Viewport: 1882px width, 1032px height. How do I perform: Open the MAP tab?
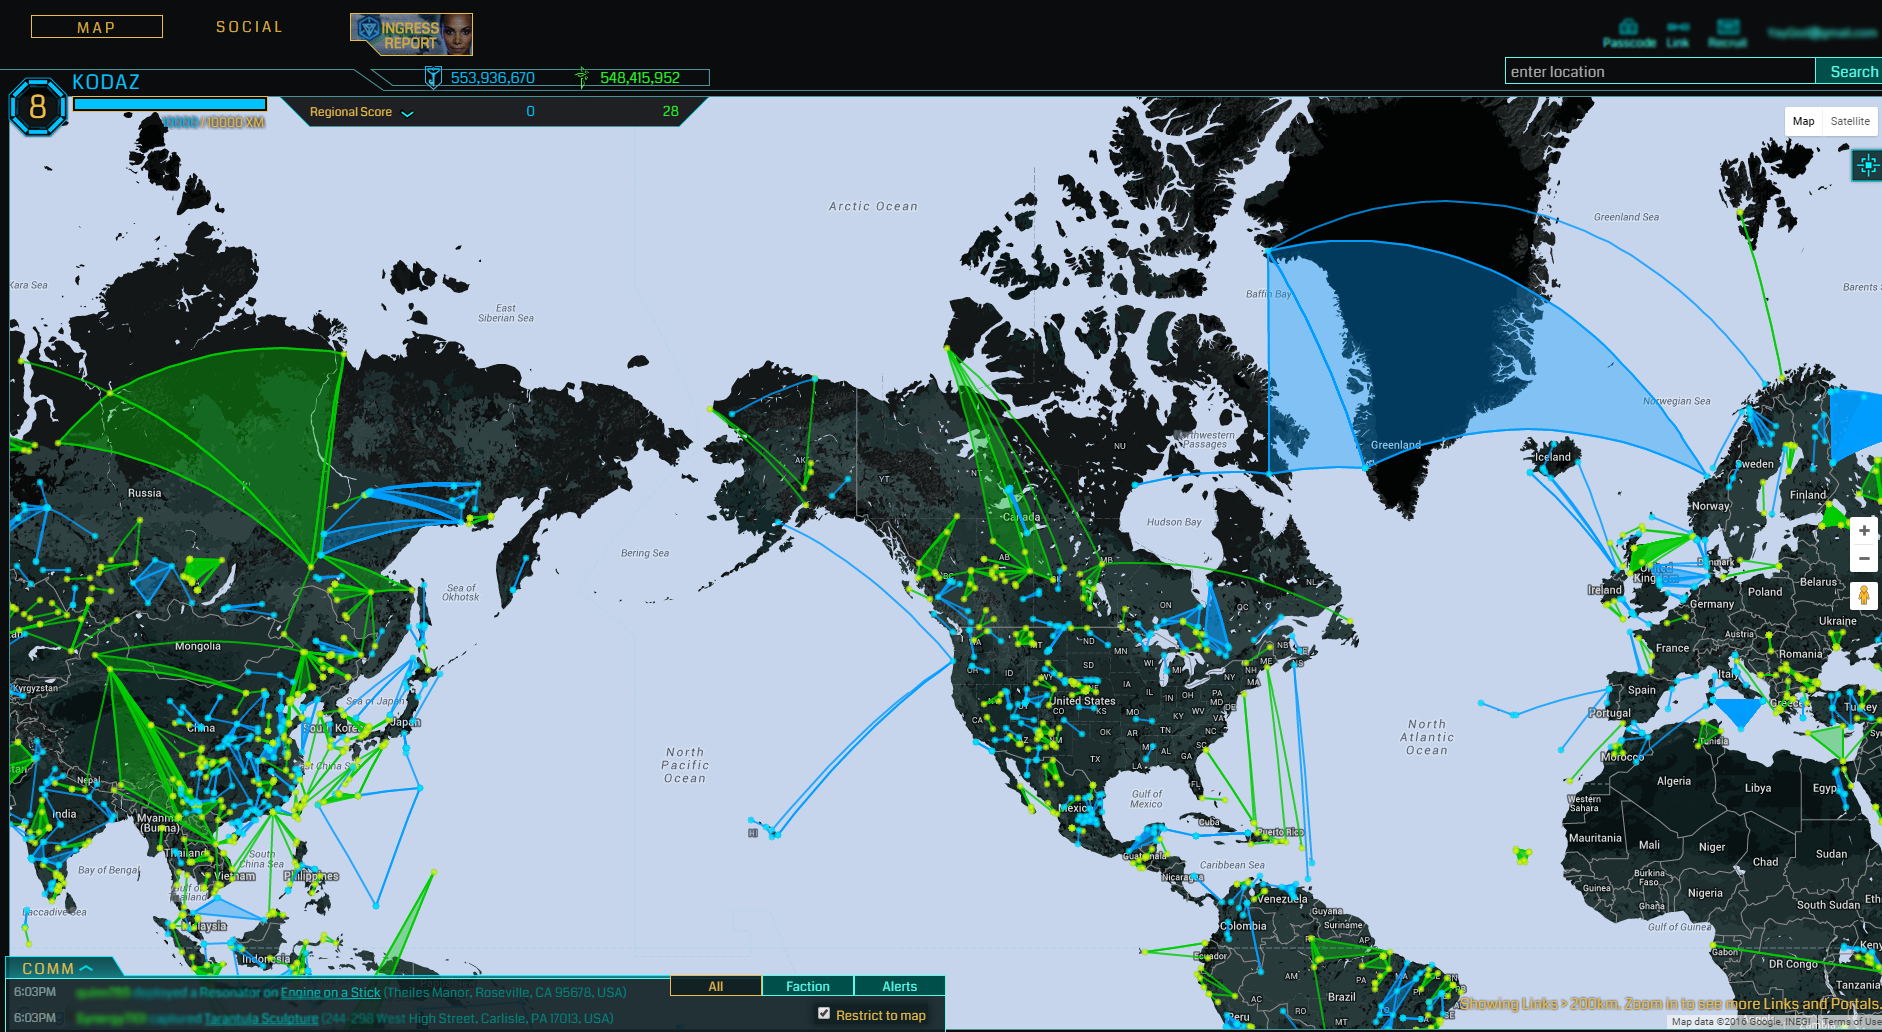click(x=97, y=27)
